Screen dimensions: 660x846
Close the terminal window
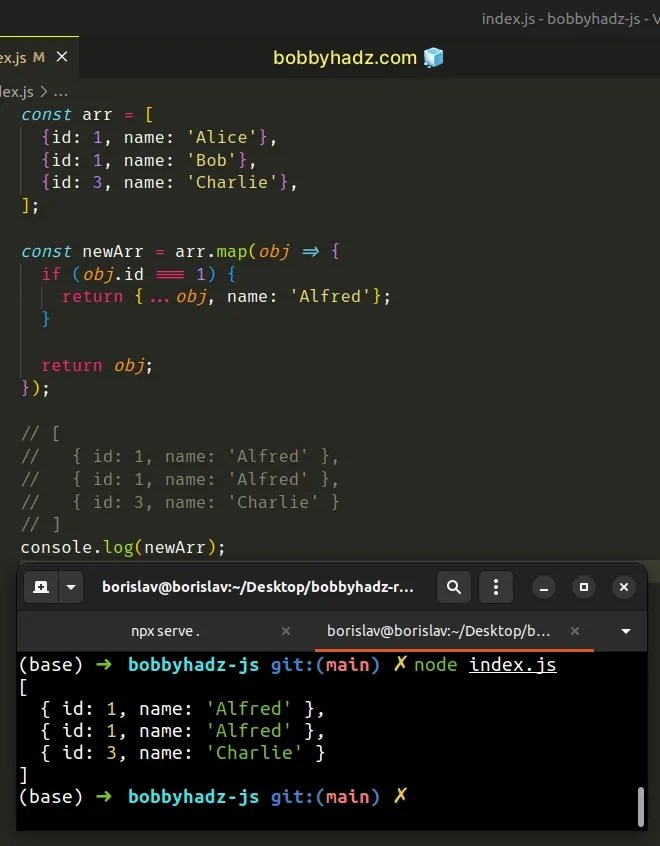(624, 587)
